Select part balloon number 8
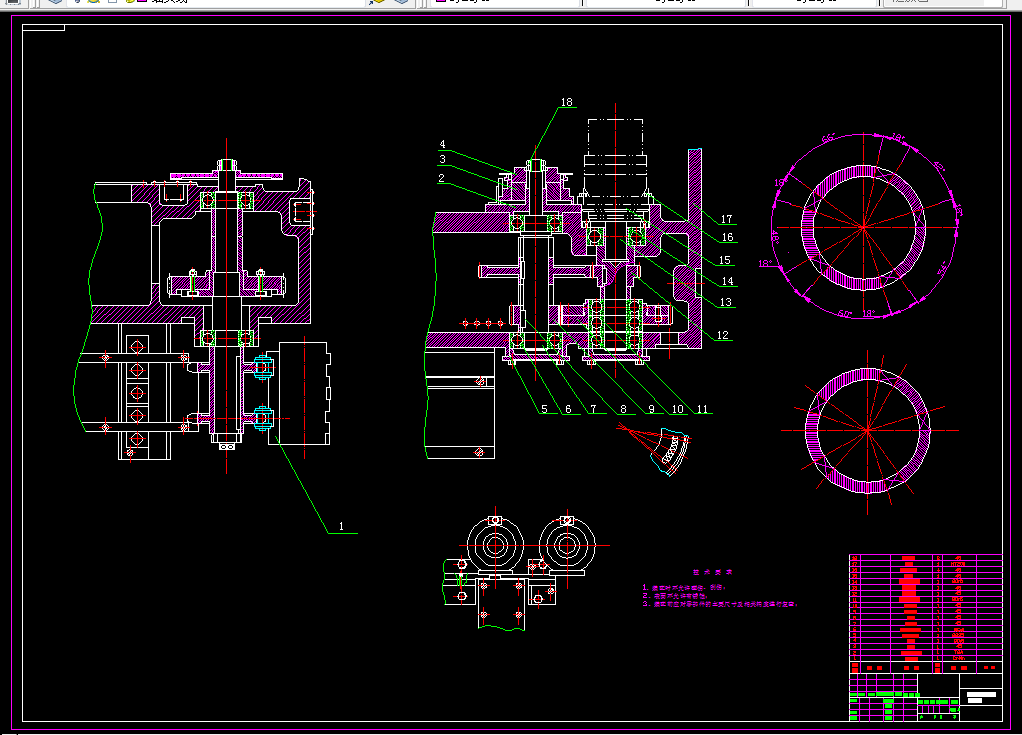1022x735 pixels. pos(623,409)
